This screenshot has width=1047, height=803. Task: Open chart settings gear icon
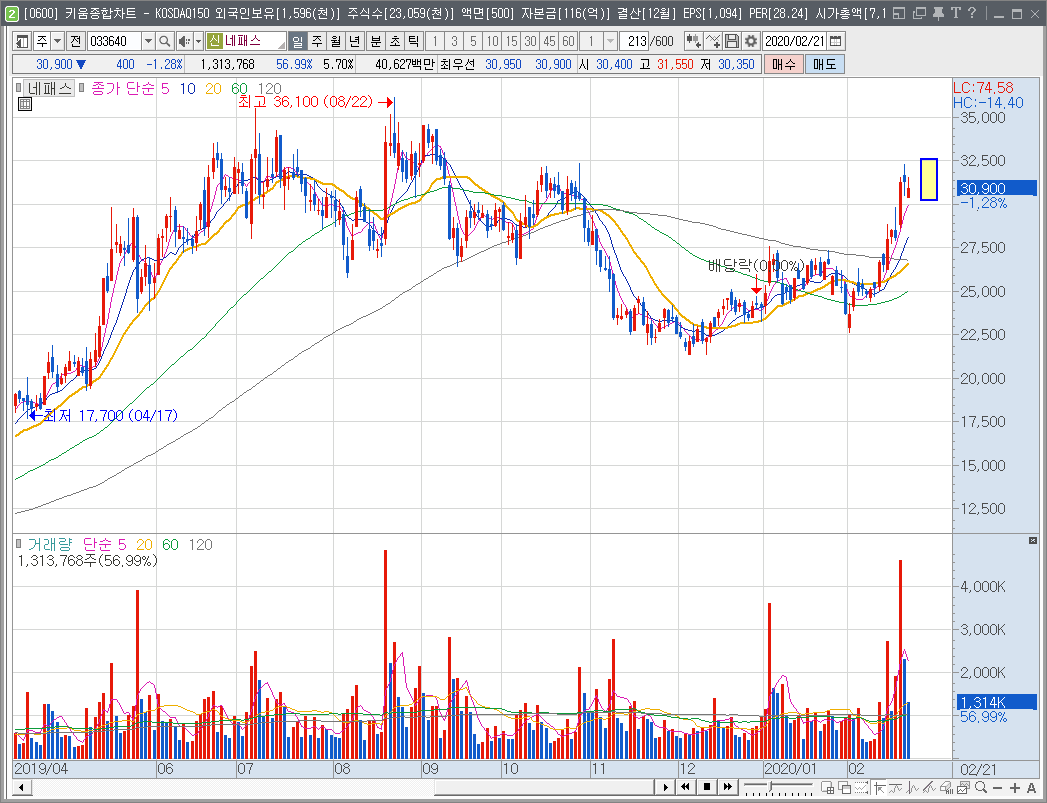coord(751,41)
